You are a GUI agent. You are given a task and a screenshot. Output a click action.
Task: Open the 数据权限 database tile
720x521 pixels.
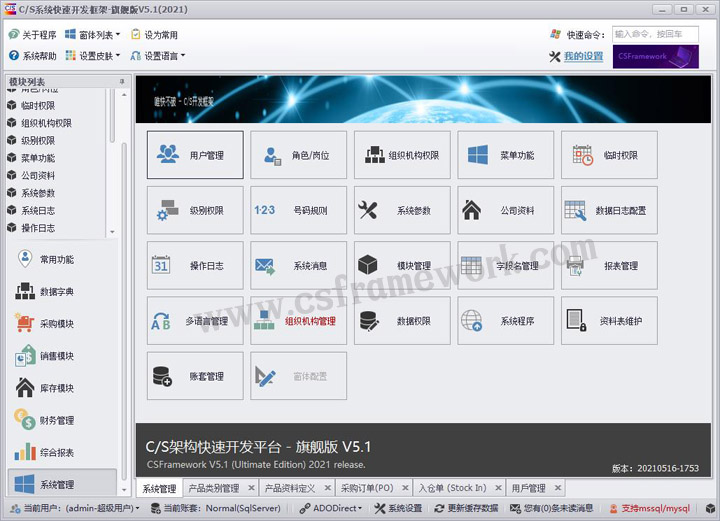point(402,321)
